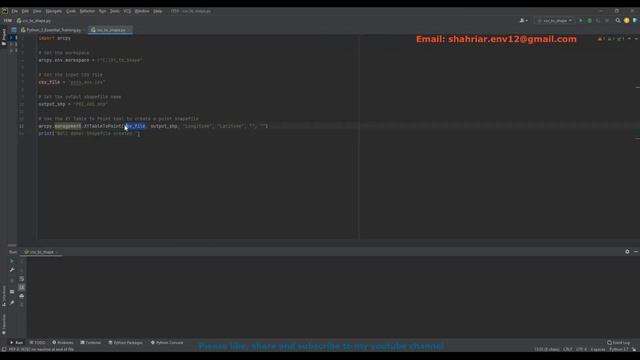Click the import arcpy code line
640x360 pixels.
tap(55, 38)
